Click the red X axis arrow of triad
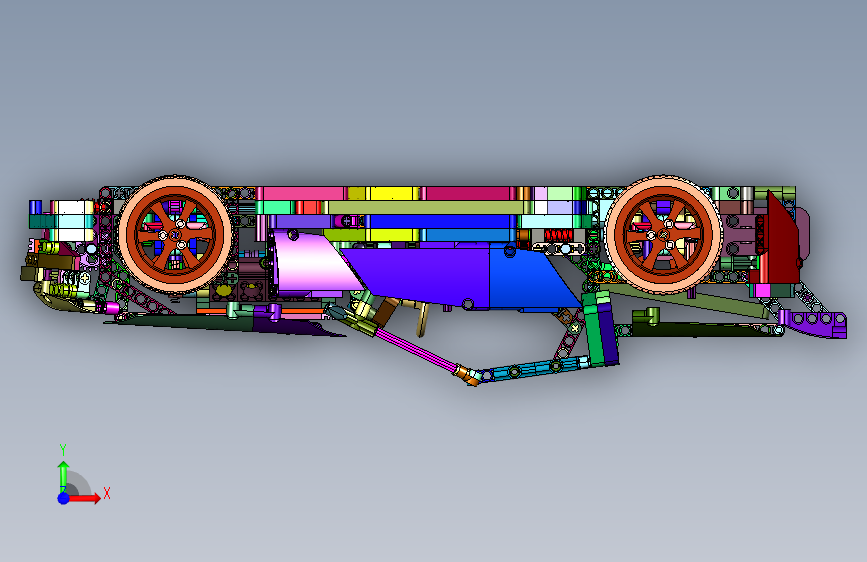Image resolution: width=867 pixels, height=562 pixels. coord(84,498)
